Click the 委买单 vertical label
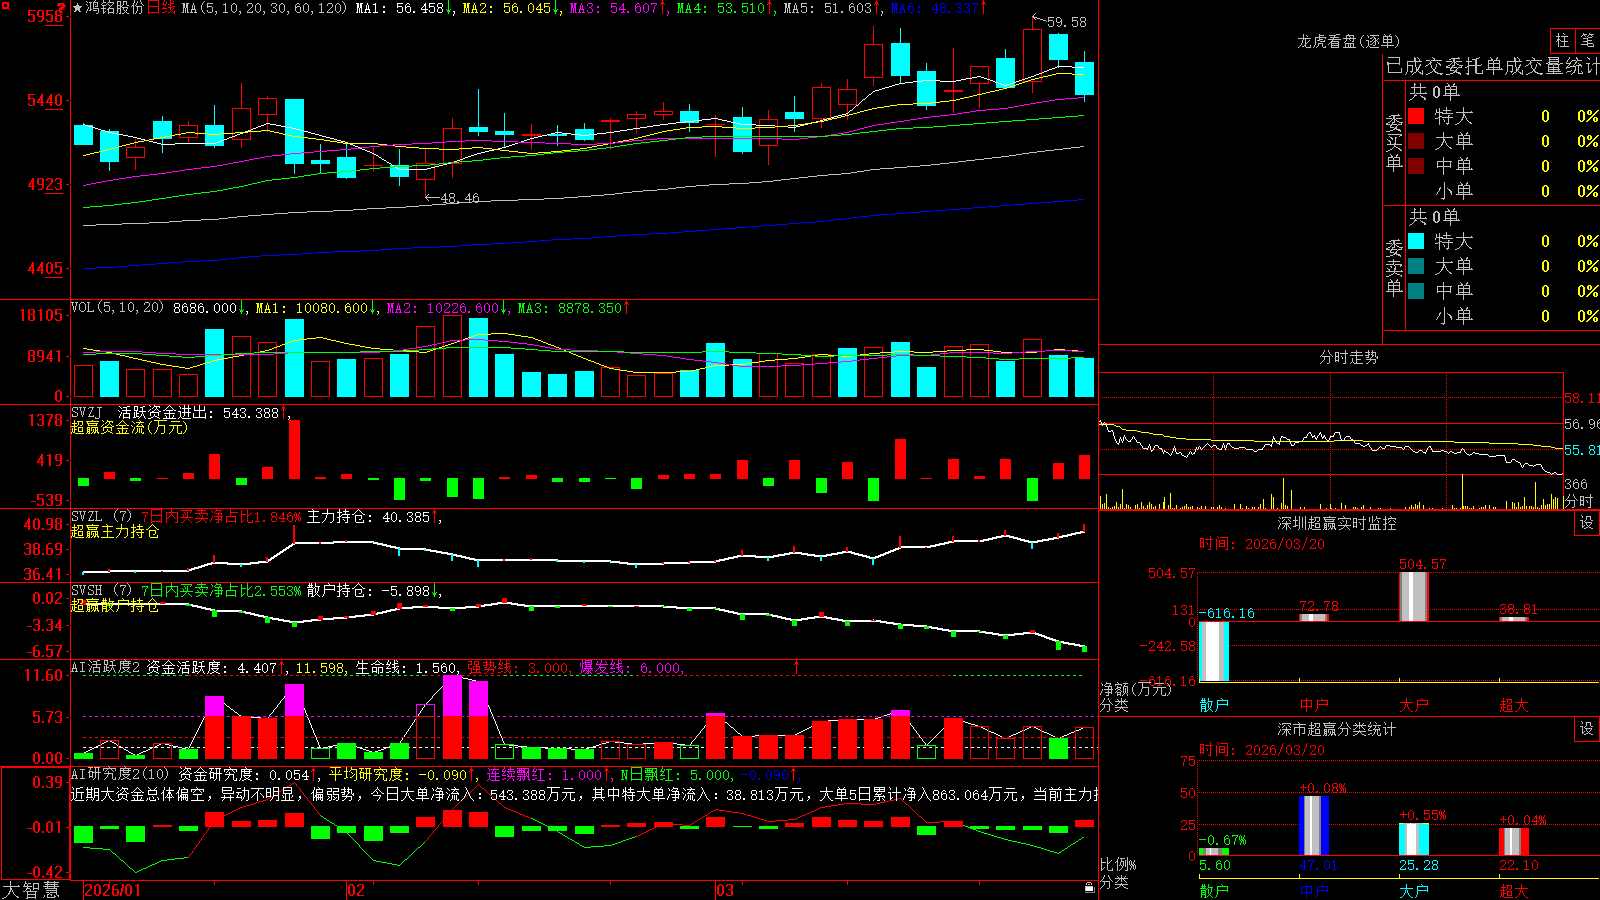This screenshot has height=900, width=1600. (x=1394, y=143)
